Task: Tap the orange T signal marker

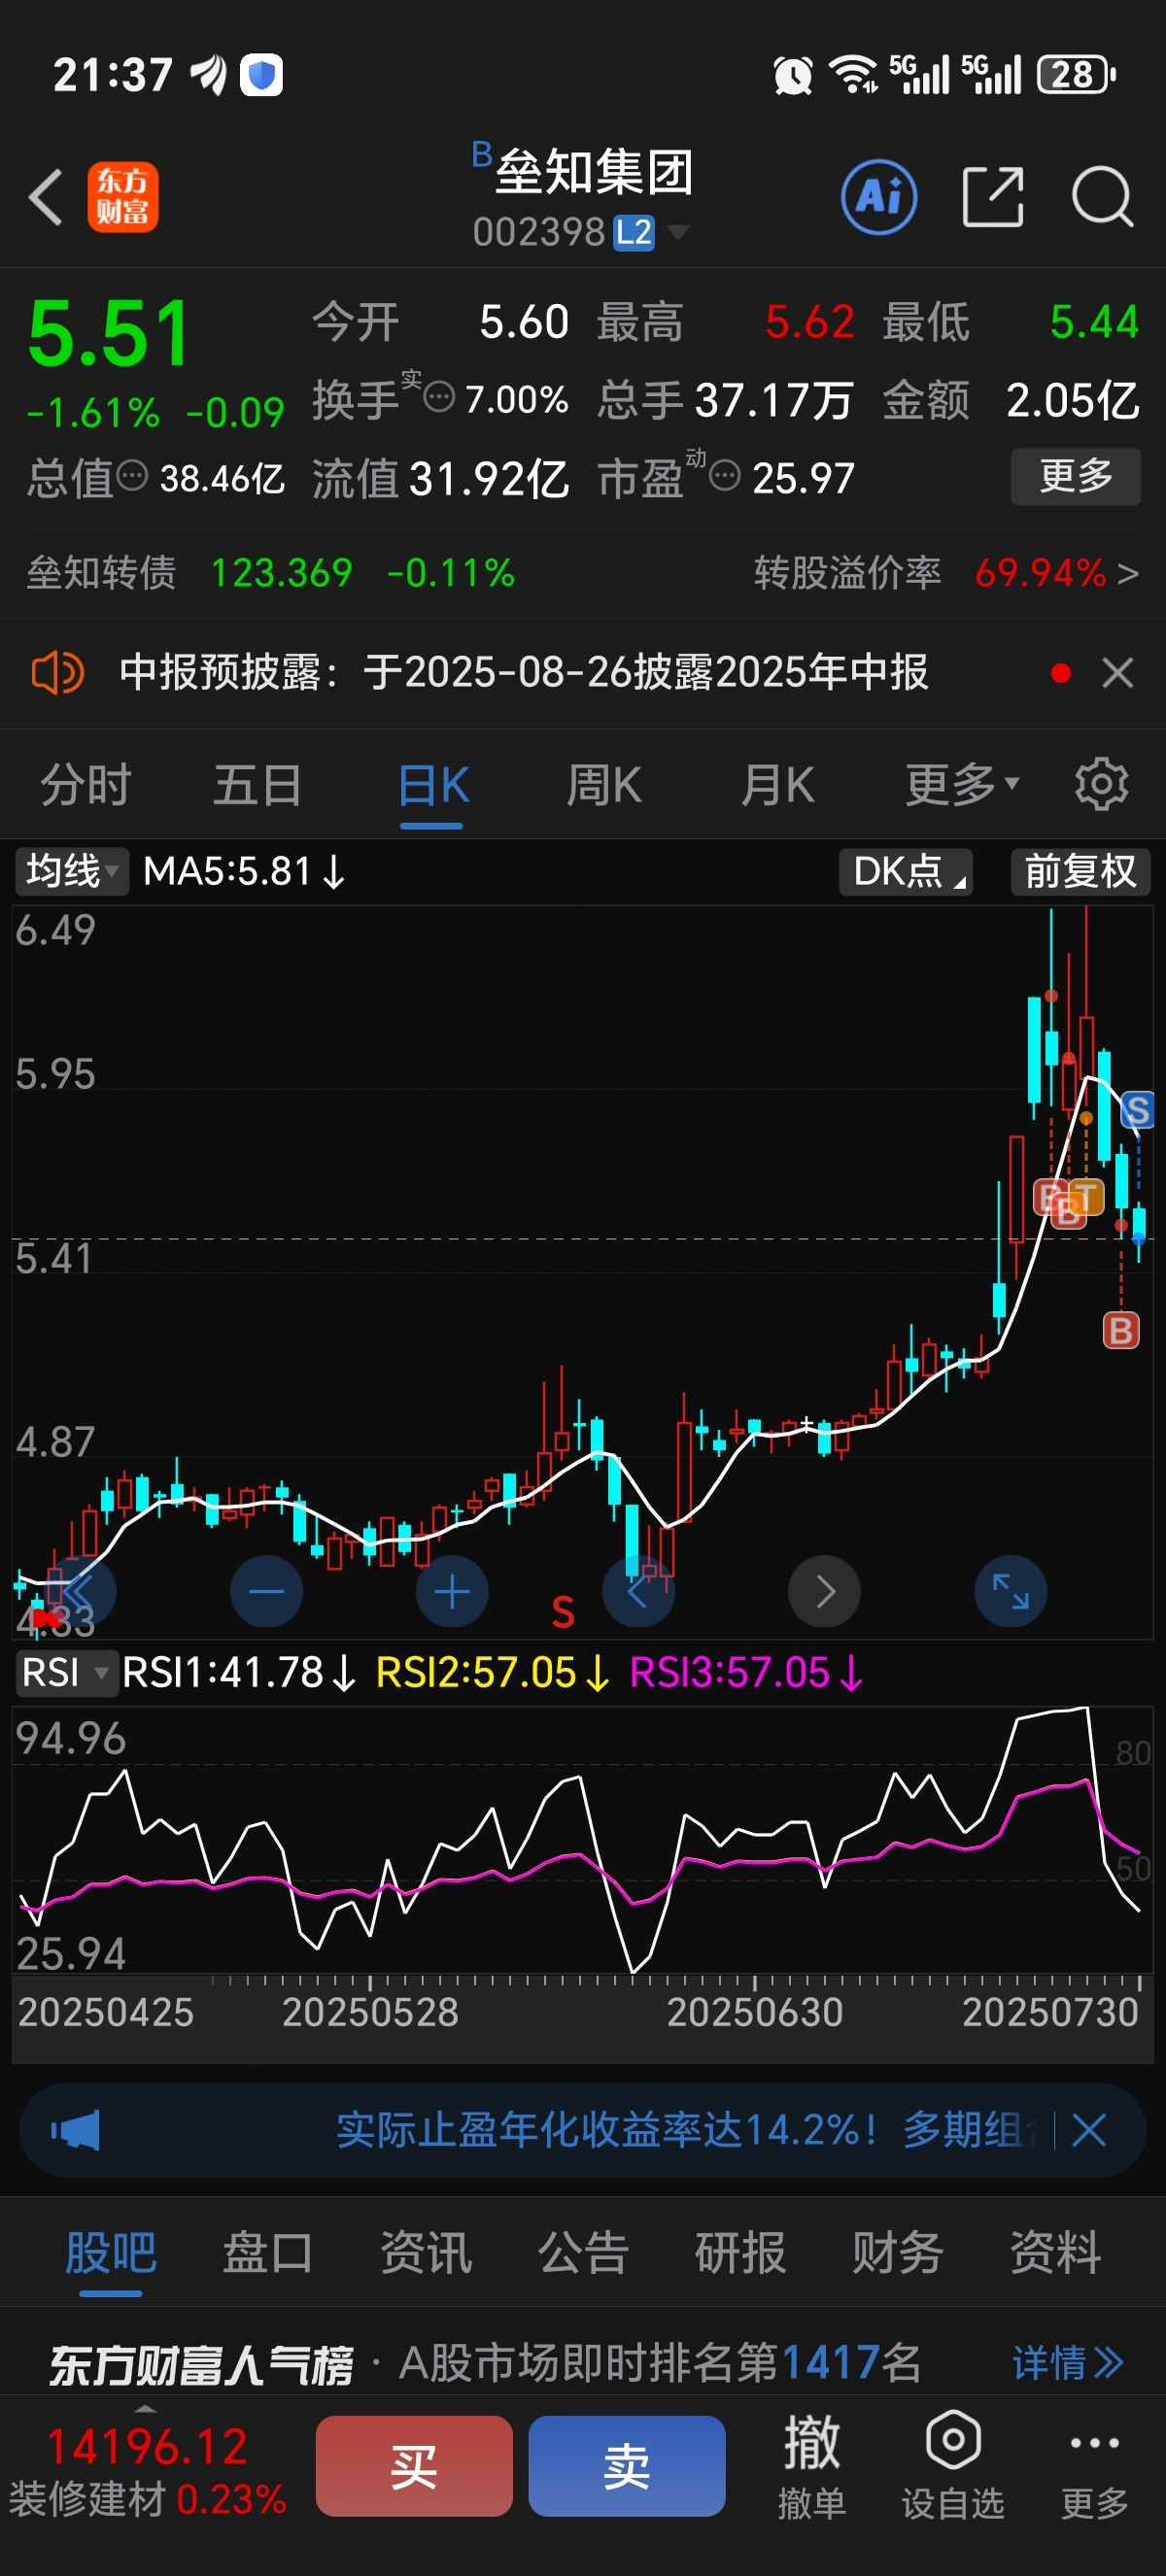Action: tap(1086, 1196)
